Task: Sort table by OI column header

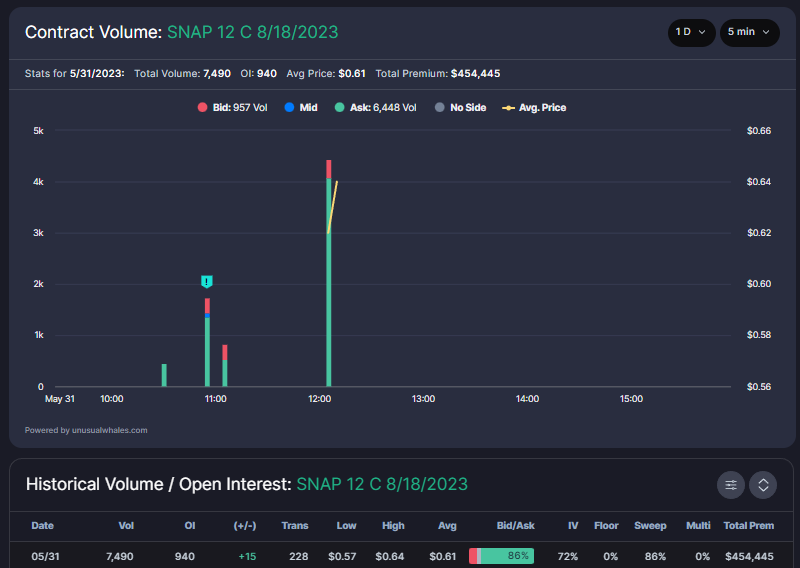Action: click(190, 526)
